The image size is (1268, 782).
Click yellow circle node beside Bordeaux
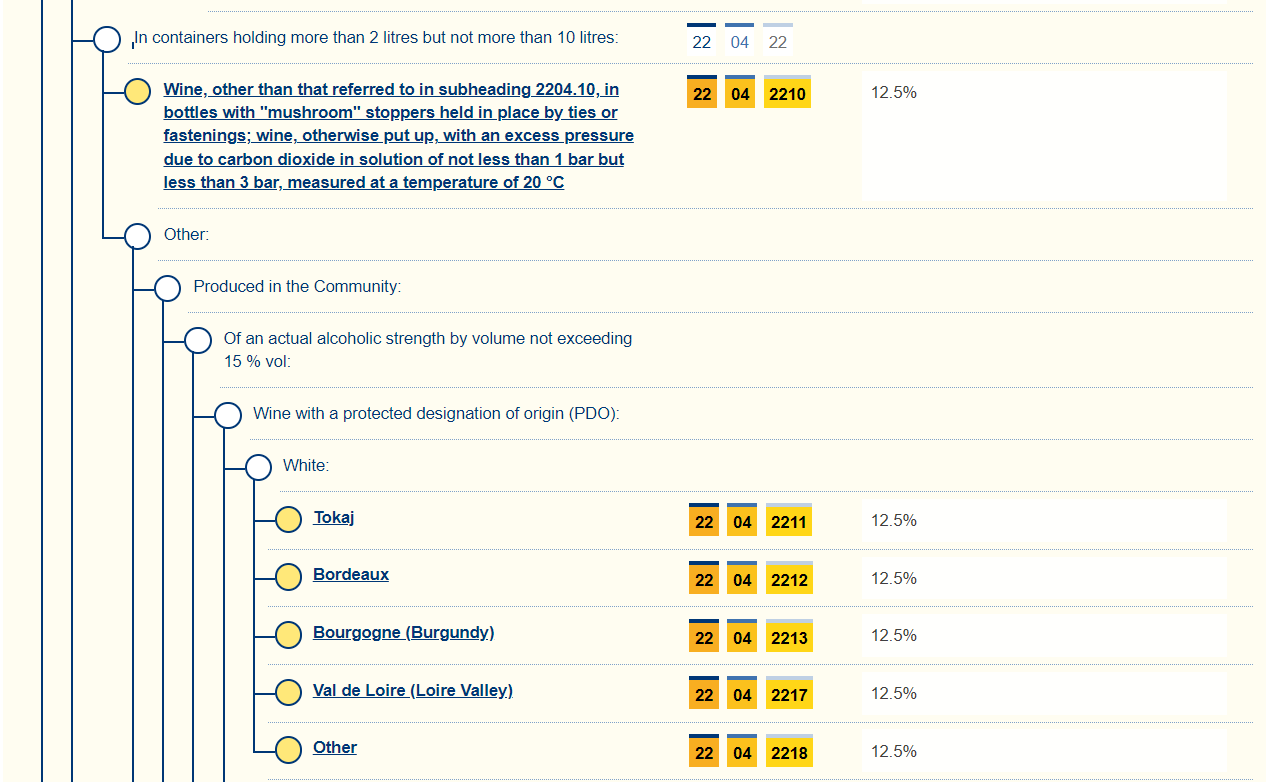288,577
